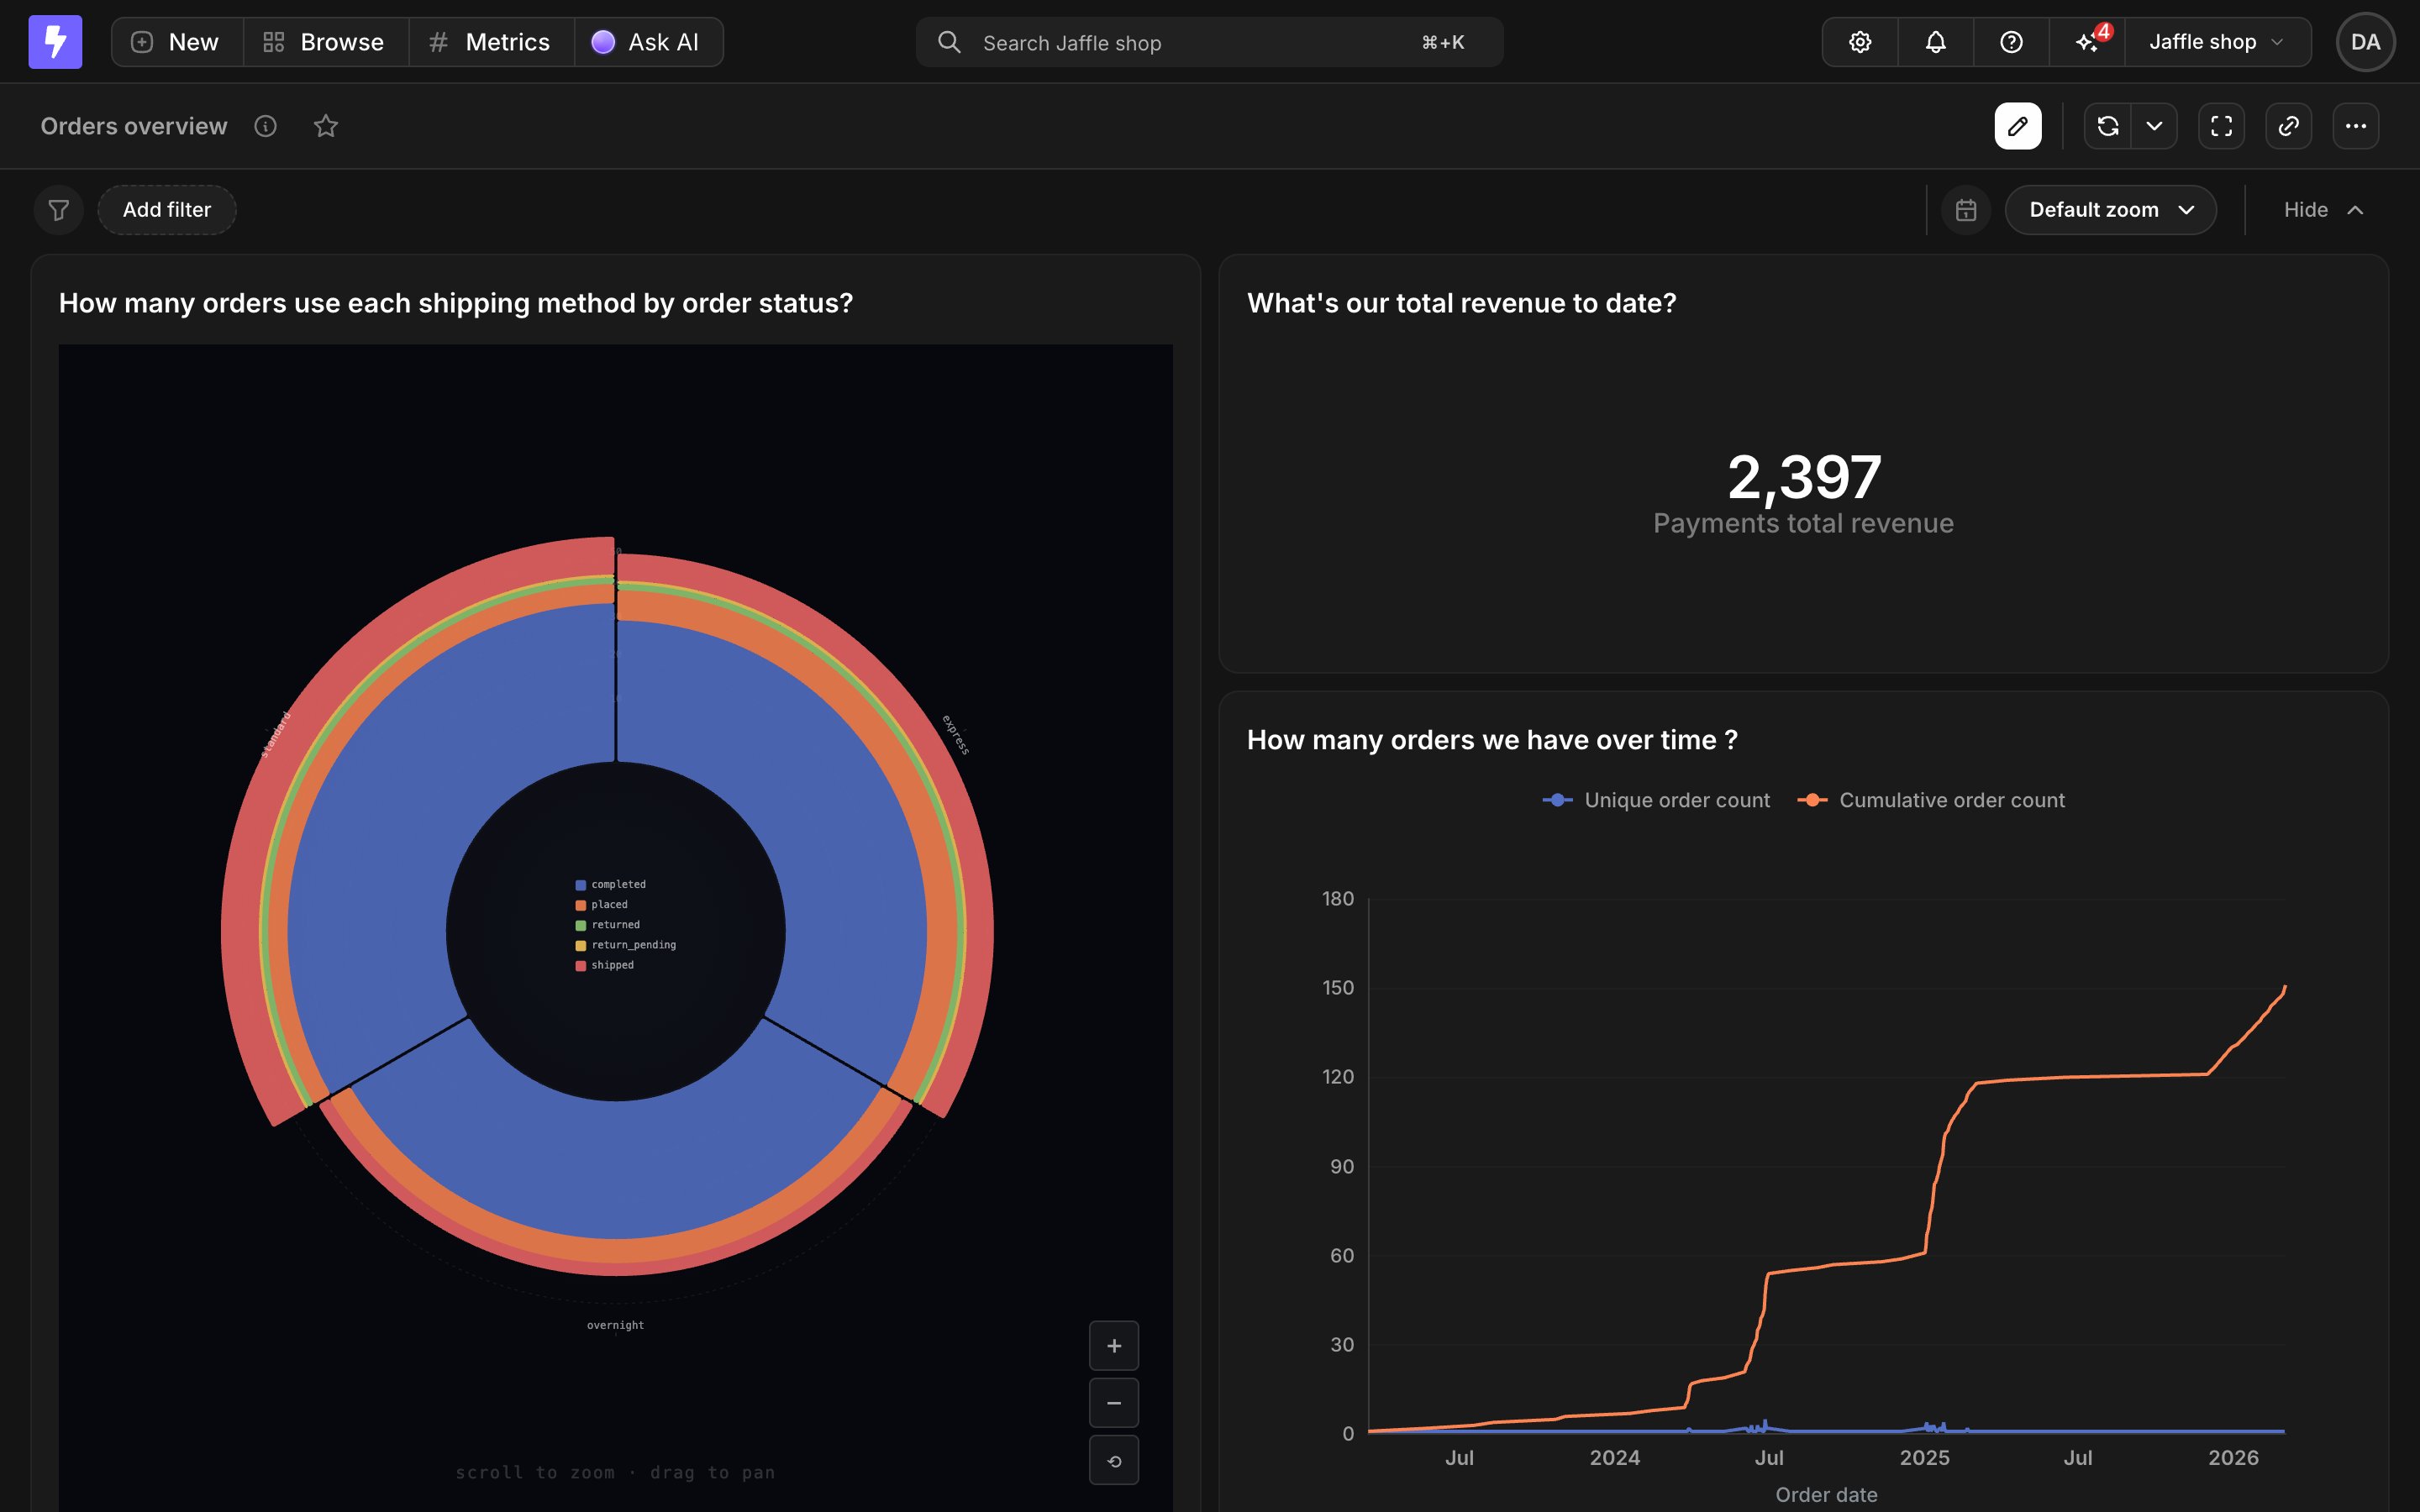This screenshot has height=1512, width=2420.
Task: Toggle returned legend entry in sunburst
Action: (608, 925)
